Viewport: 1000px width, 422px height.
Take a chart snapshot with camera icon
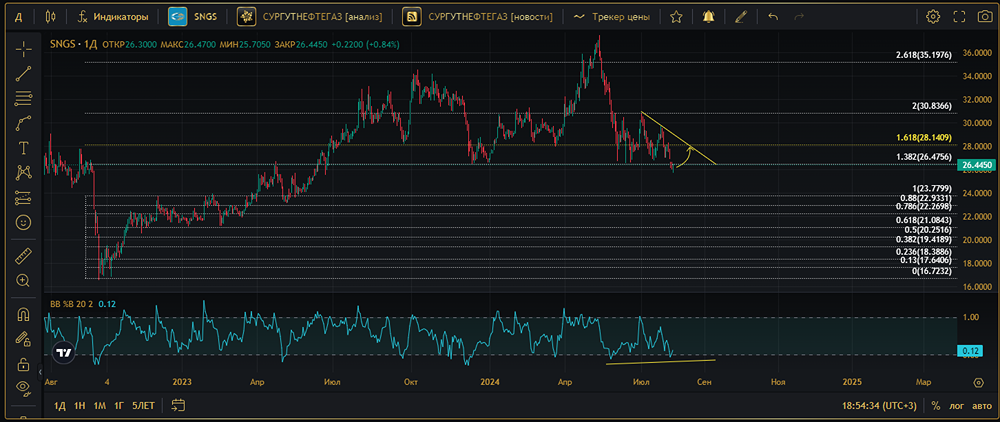pos(985,17)
